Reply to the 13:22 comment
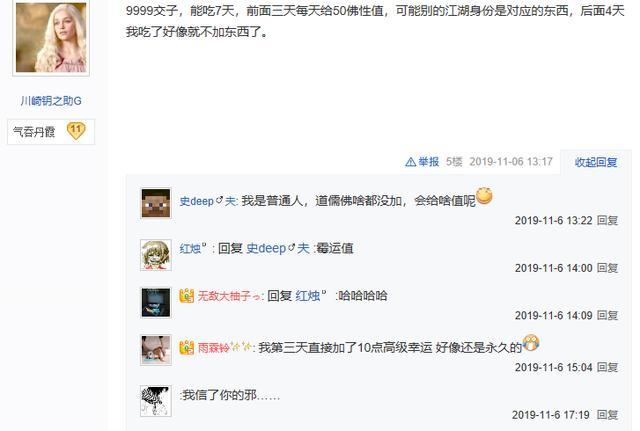Viewport: 640px width, 431px height. [607, 220]
